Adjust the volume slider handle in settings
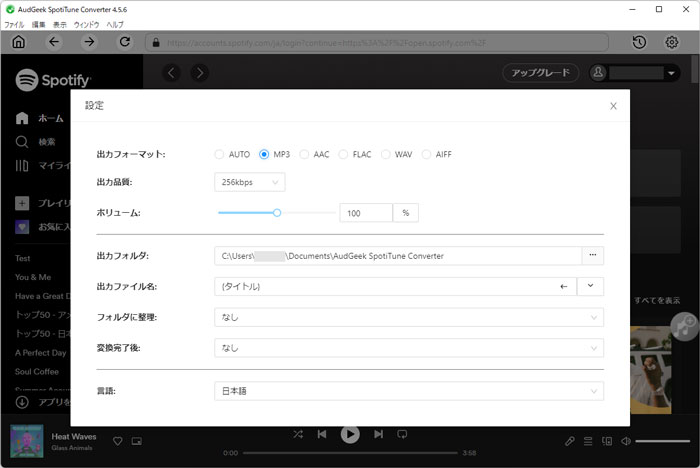 pyautogui.click(x=277, y=213)
